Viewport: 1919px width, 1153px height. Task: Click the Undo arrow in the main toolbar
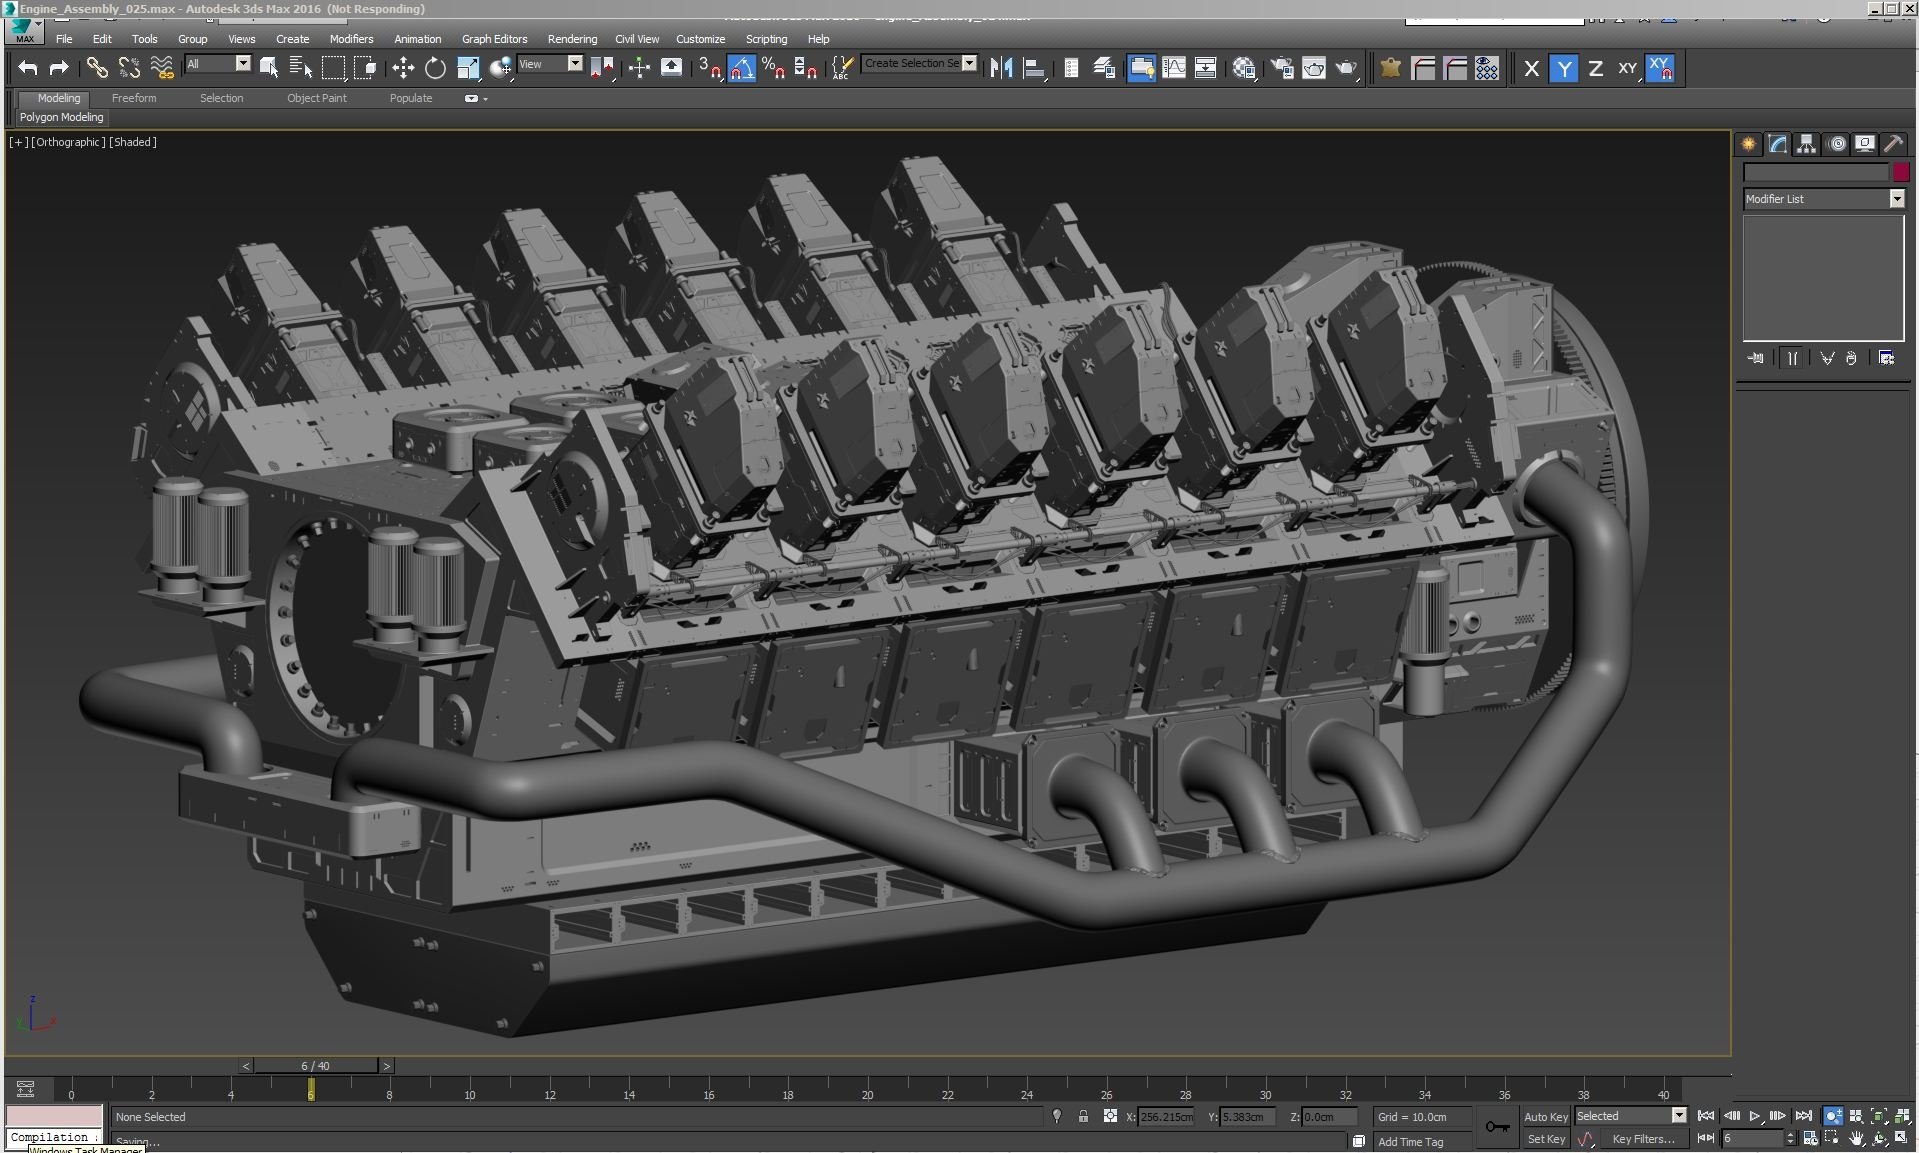[28, 68]
